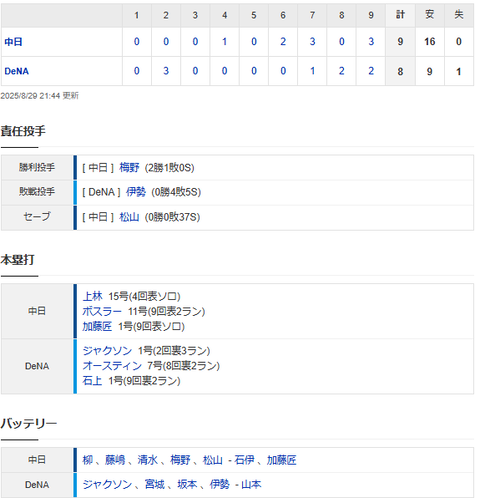Image resolution: width=480 pixels, height=498 pixels.
Task: Select DeNA 9th inning score of 2
Action: (371, 71)
